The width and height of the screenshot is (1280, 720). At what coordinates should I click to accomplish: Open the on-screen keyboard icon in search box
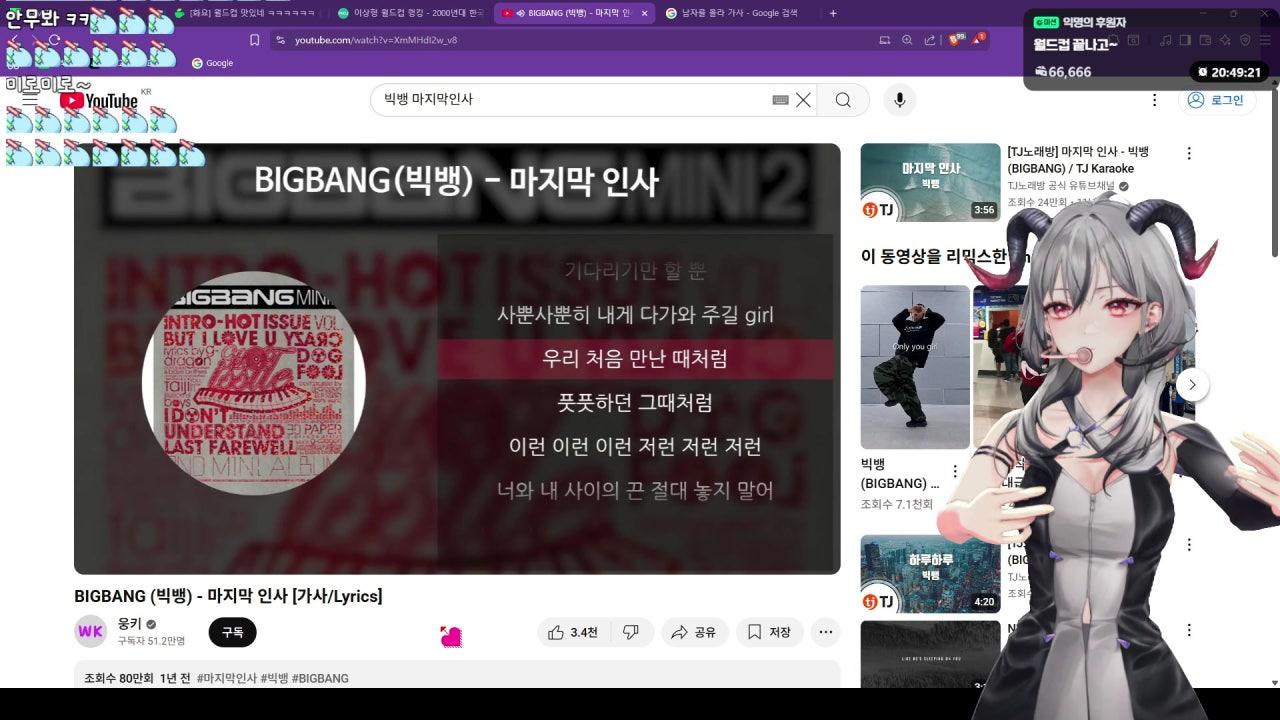[x=780, y=100]
